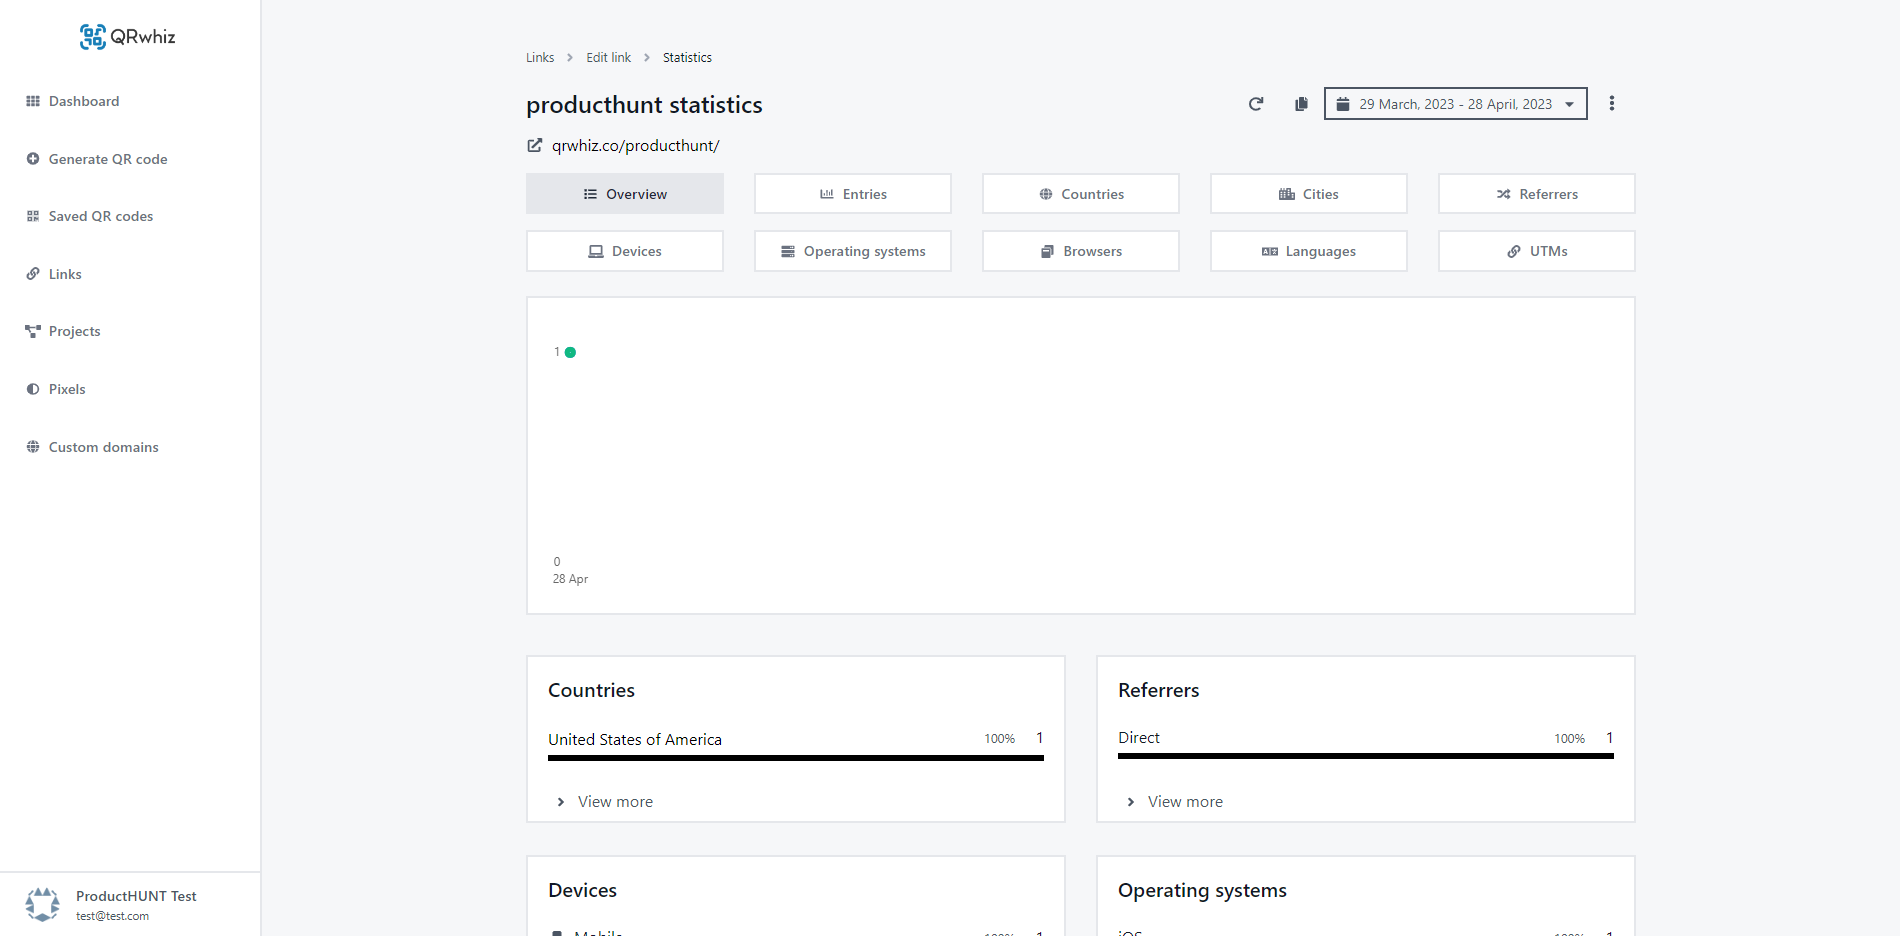Click the Projects diagram icon
This screenshot has width=1900, height=936.
33,331
